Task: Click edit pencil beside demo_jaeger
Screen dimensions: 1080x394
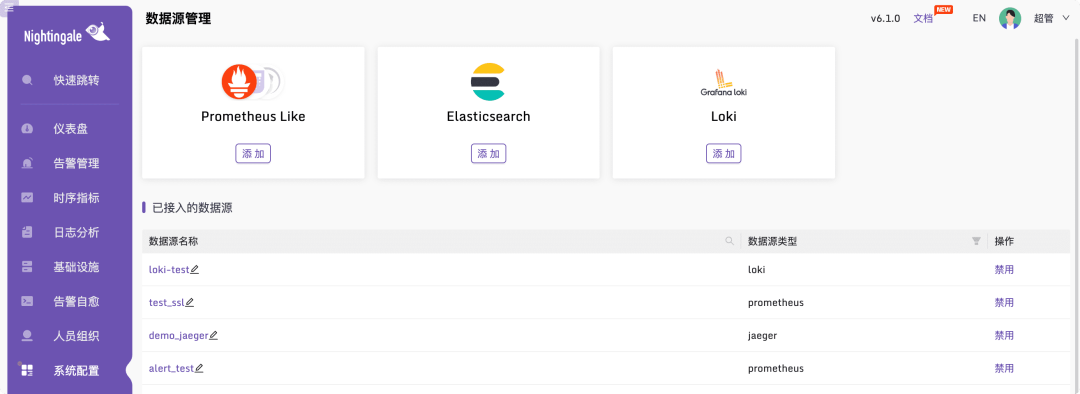Action: 213,335
